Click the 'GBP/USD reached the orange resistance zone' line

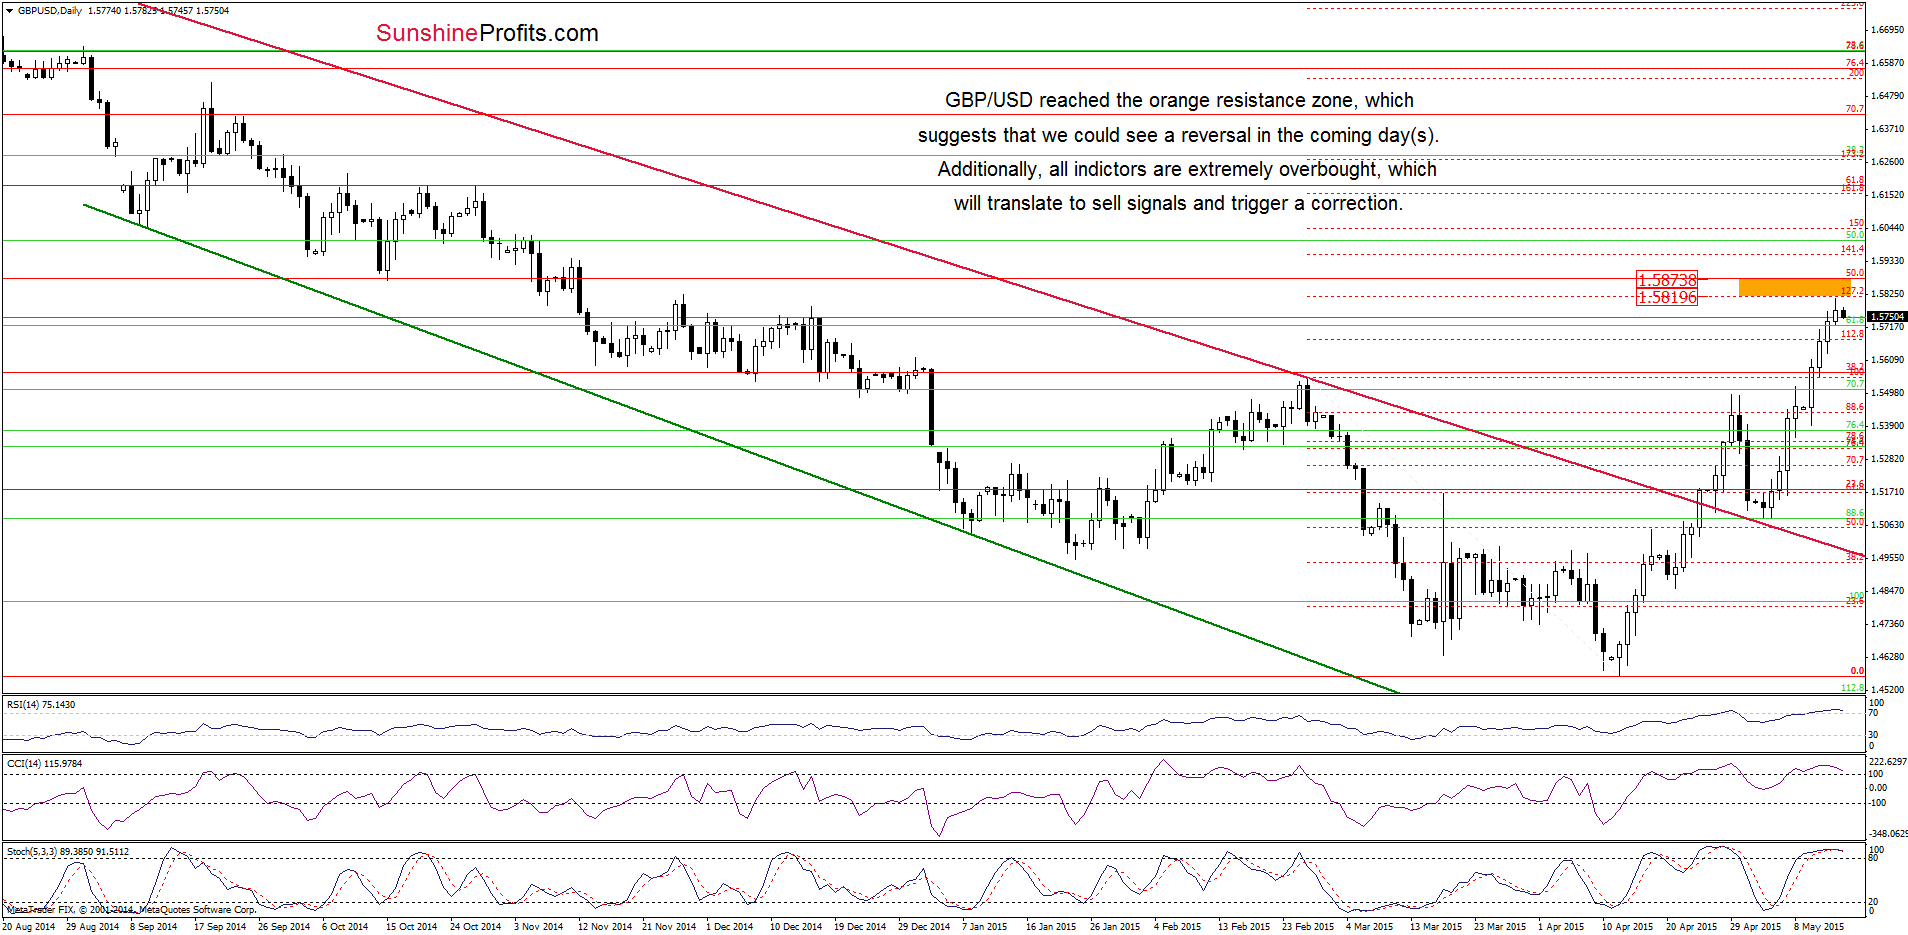[1179, 100]
